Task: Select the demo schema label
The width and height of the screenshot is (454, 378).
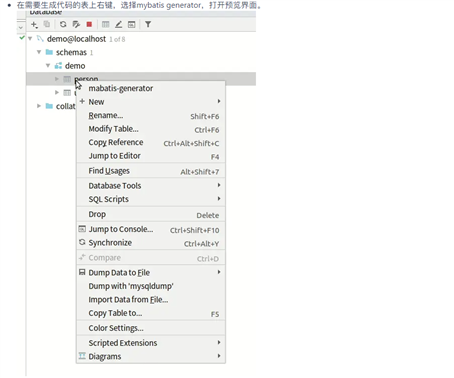Action: coord(75,66)
